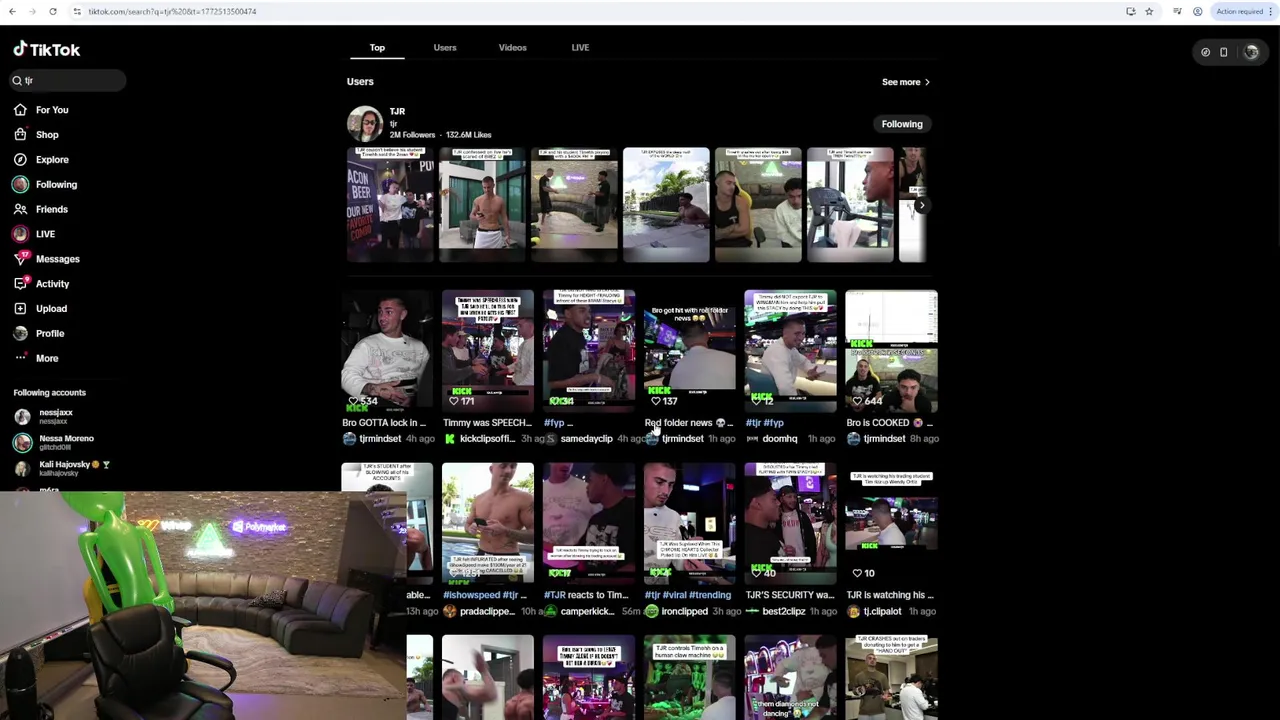Open the ACON BEER carousel video

390,205
